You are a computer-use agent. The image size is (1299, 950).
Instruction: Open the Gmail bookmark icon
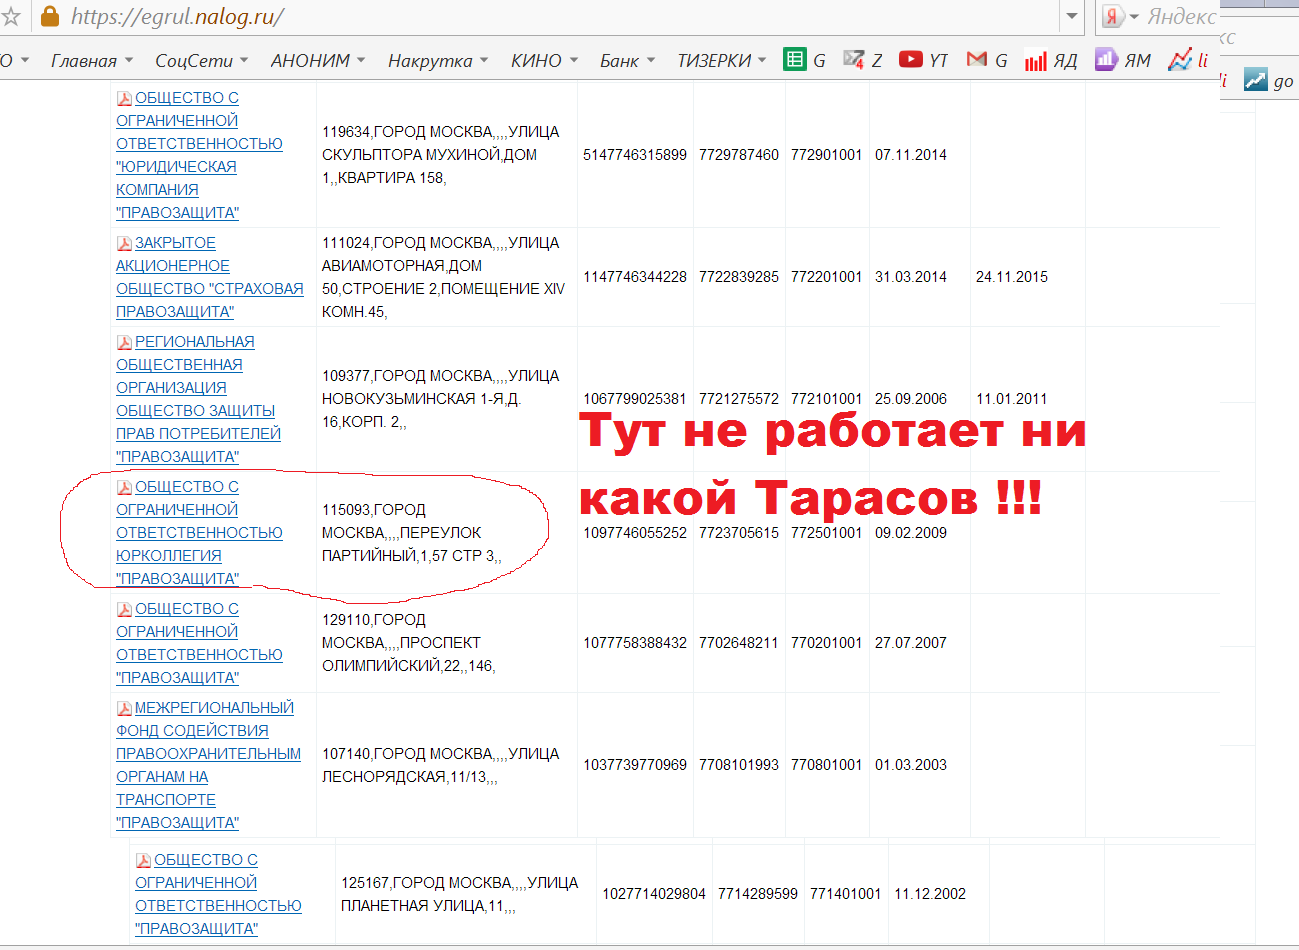pyautogui.click(x=977, y=60)
